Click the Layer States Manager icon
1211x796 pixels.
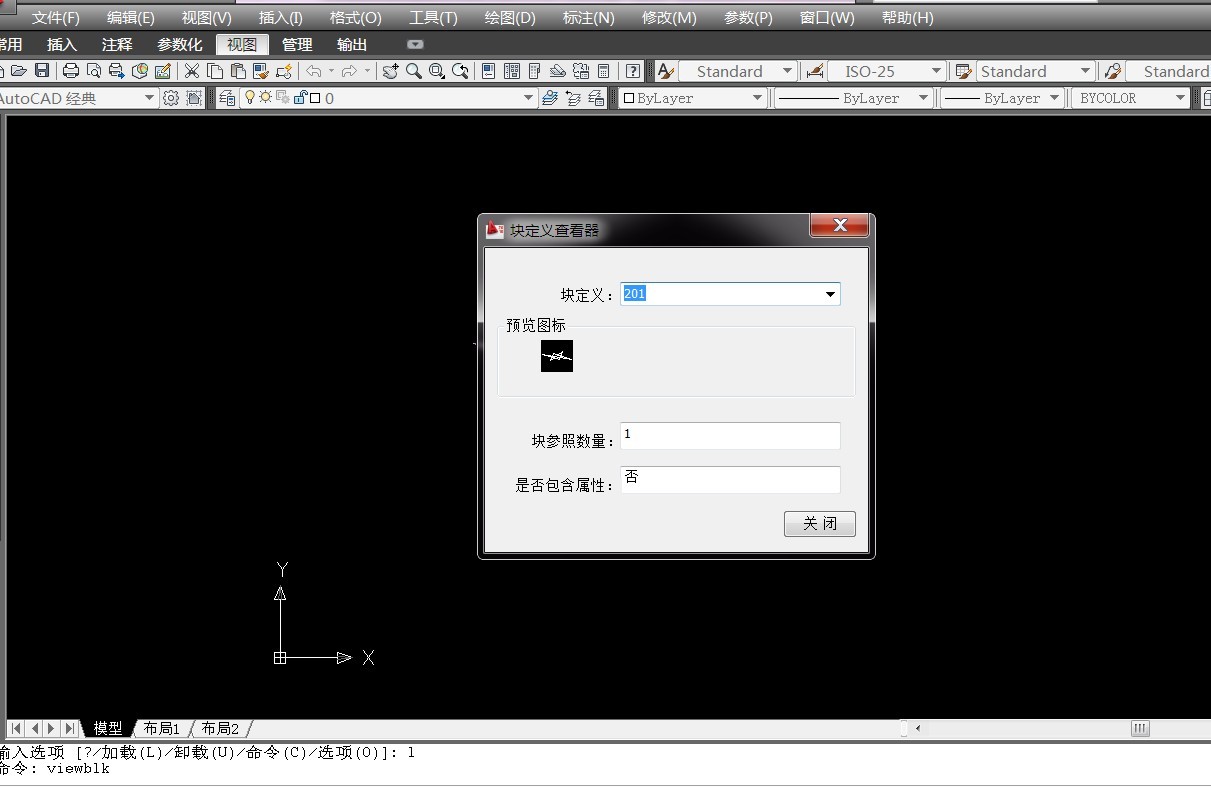coord(596,98)
